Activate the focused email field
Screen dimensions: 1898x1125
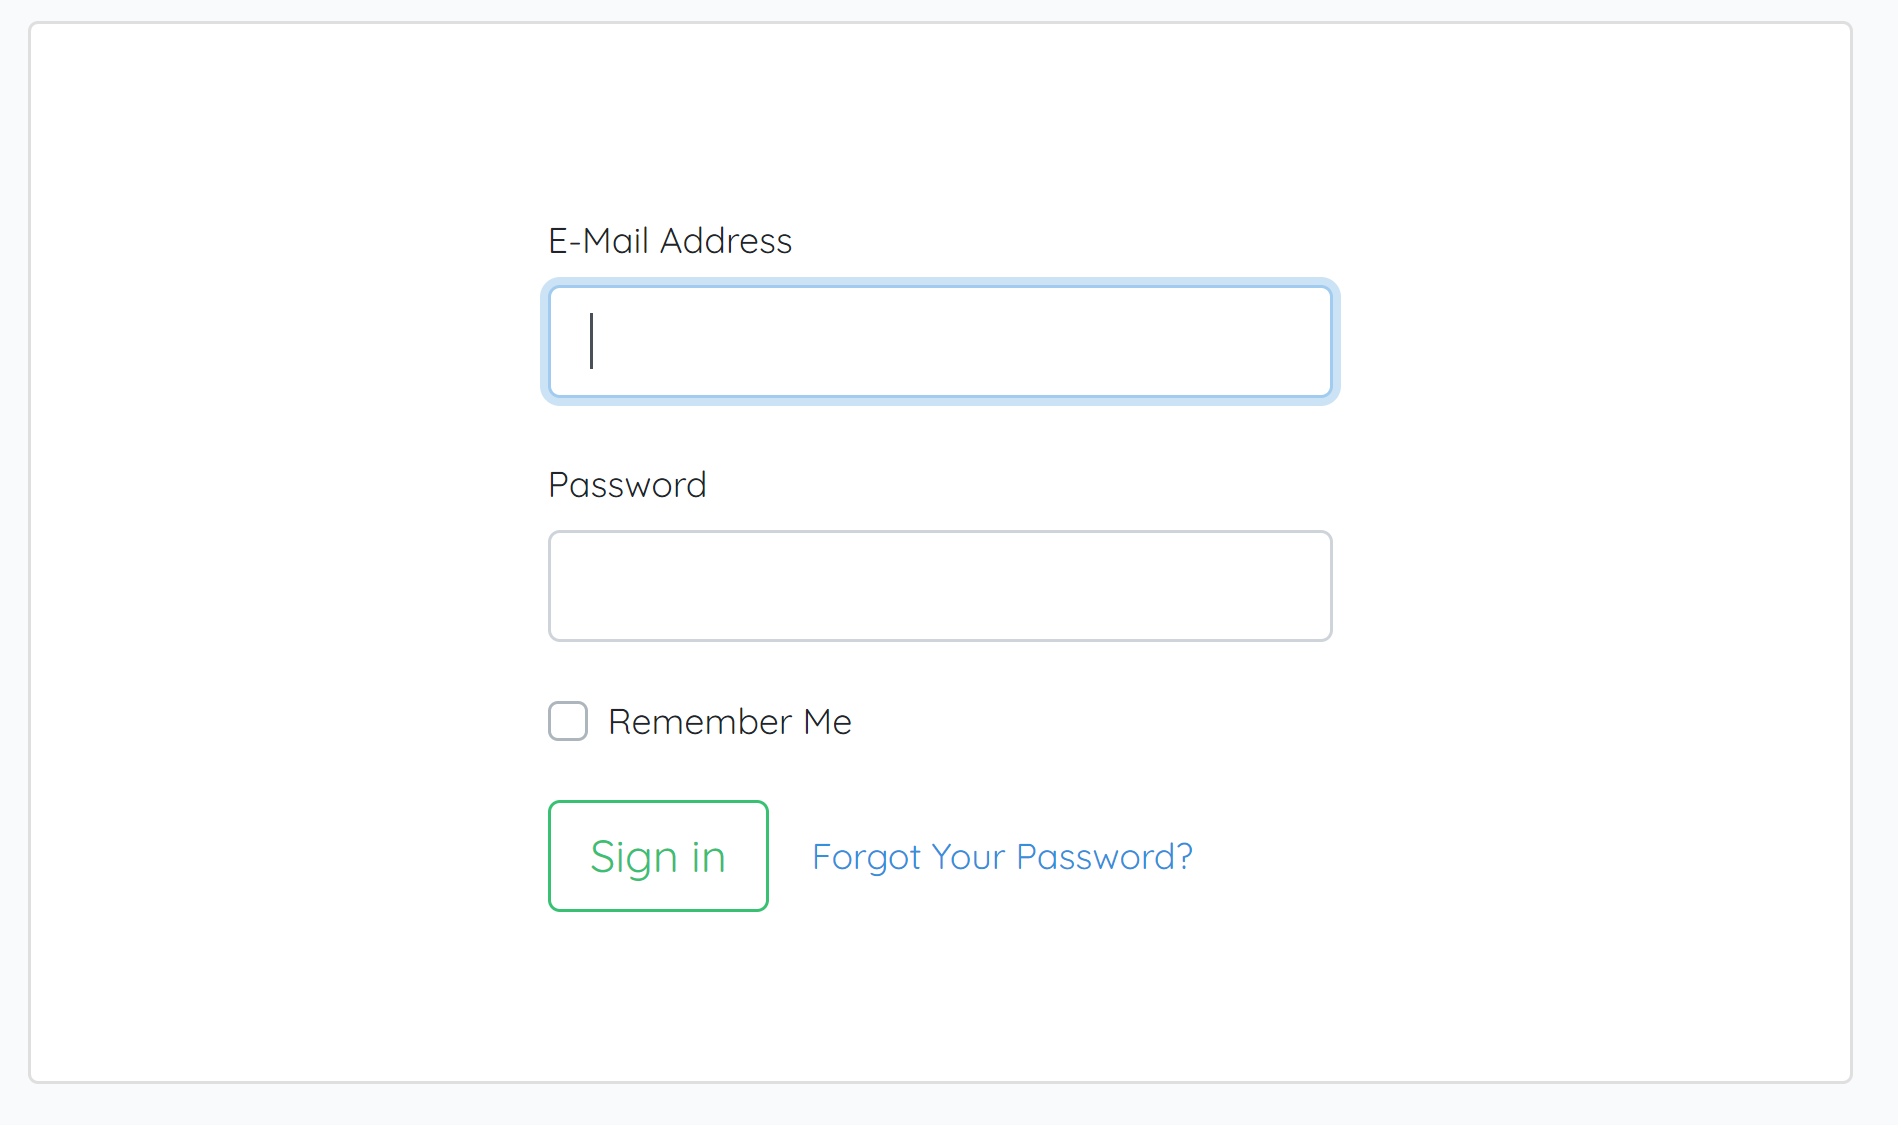[940, 342]
